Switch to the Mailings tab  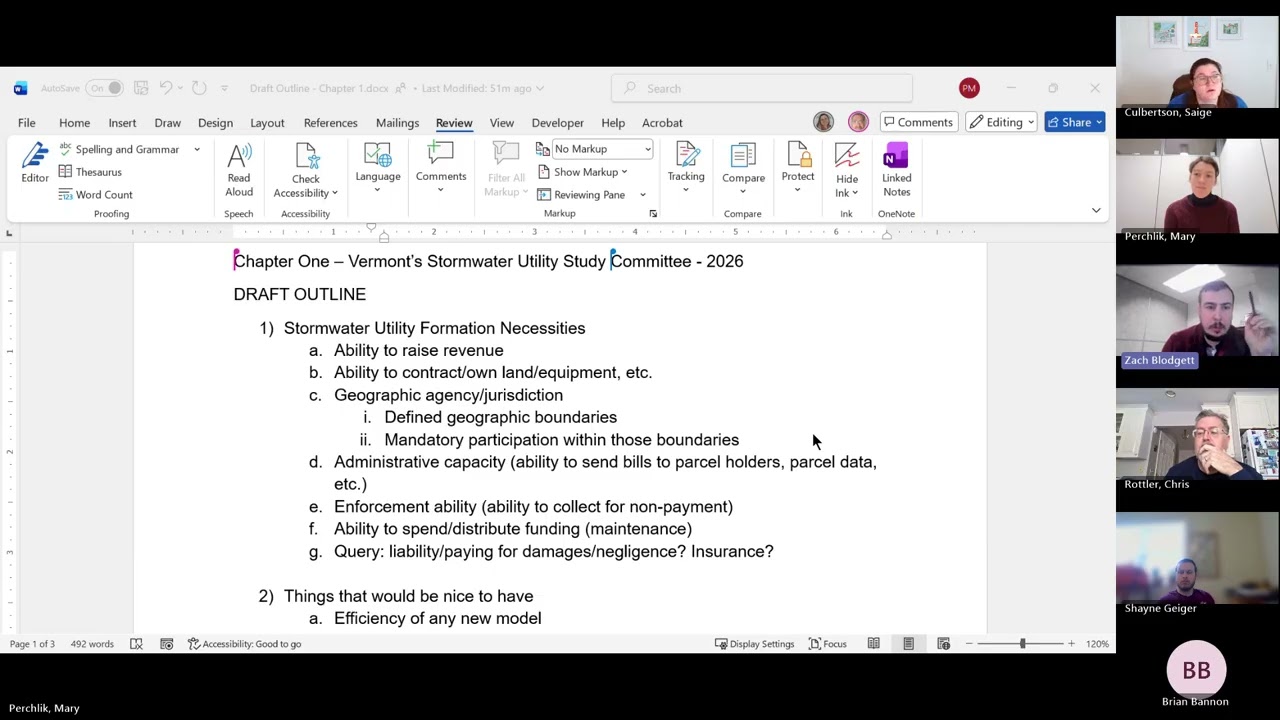397,122
